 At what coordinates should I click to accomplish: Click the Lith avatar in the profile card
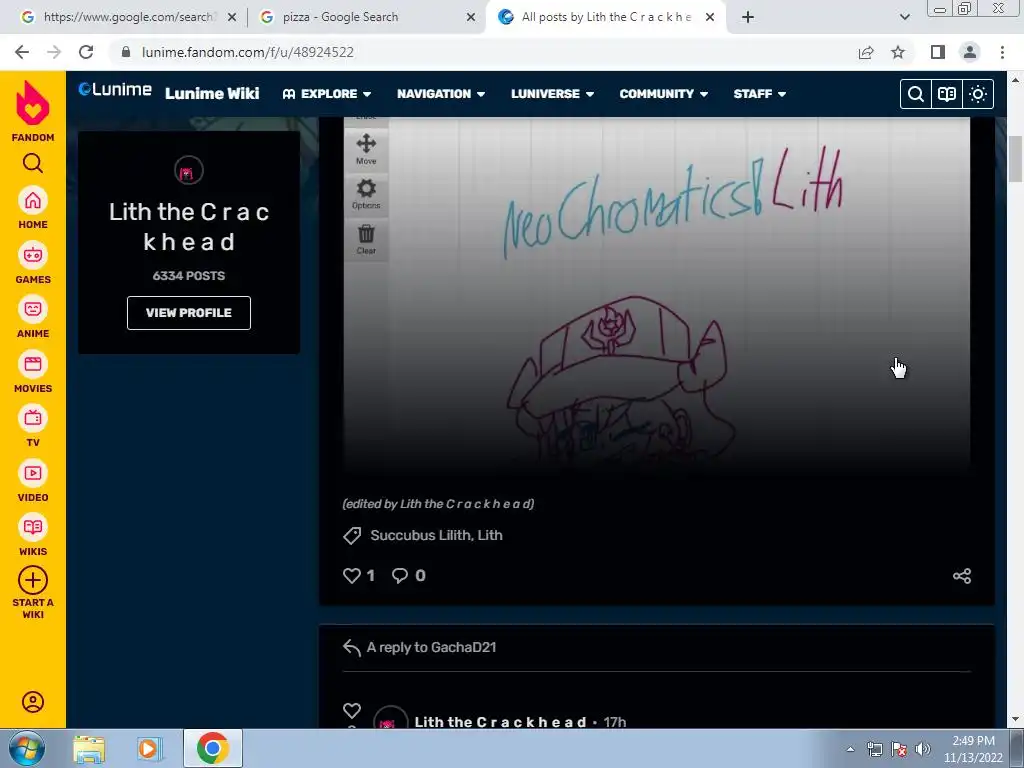[x=189, y=171]
